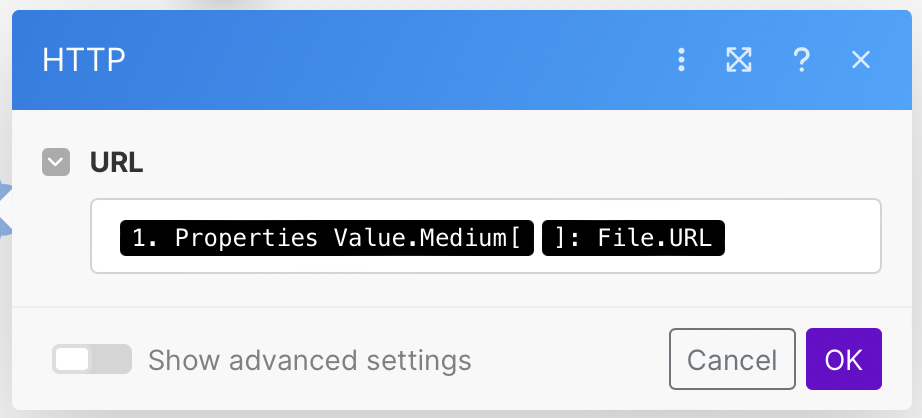
Task: Enable the Show advanced settings switch
Action: (91, 359)
